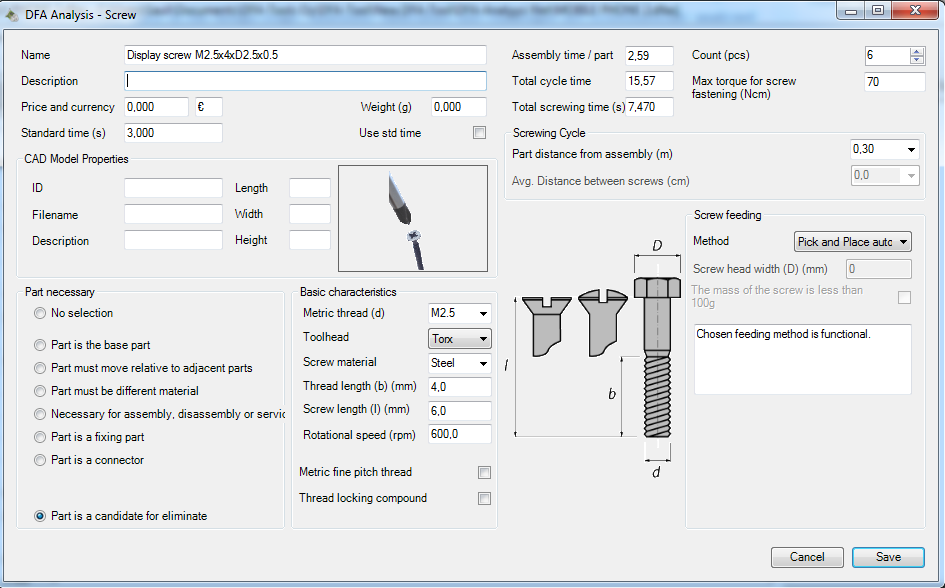Screen dimensions: 945x588
Task: Click the countersunk slotted screw head illustration
Action: click(x=546, y=327)
